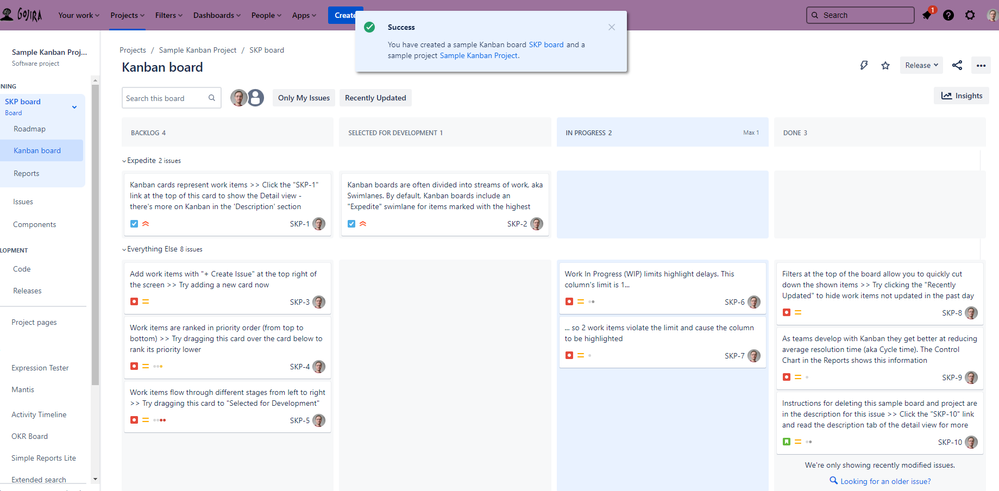
Task: Click the bug type icon on SKP-8
Action: click(786, 313)
